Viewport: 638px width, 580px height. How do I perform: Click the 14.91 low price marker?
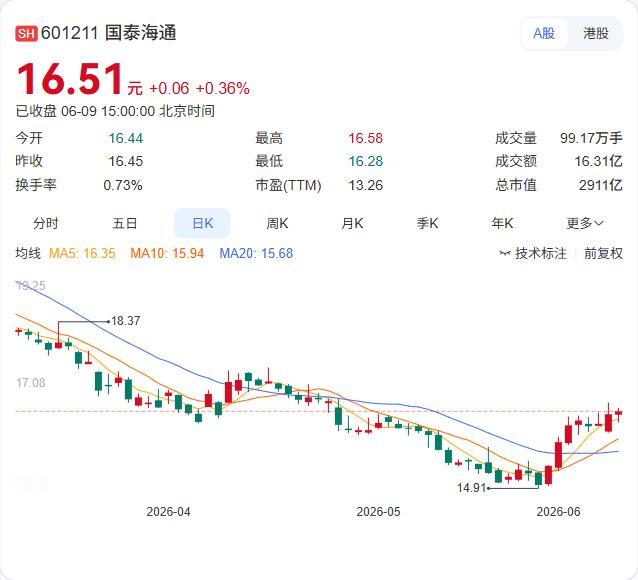click(x=472, y=487)
